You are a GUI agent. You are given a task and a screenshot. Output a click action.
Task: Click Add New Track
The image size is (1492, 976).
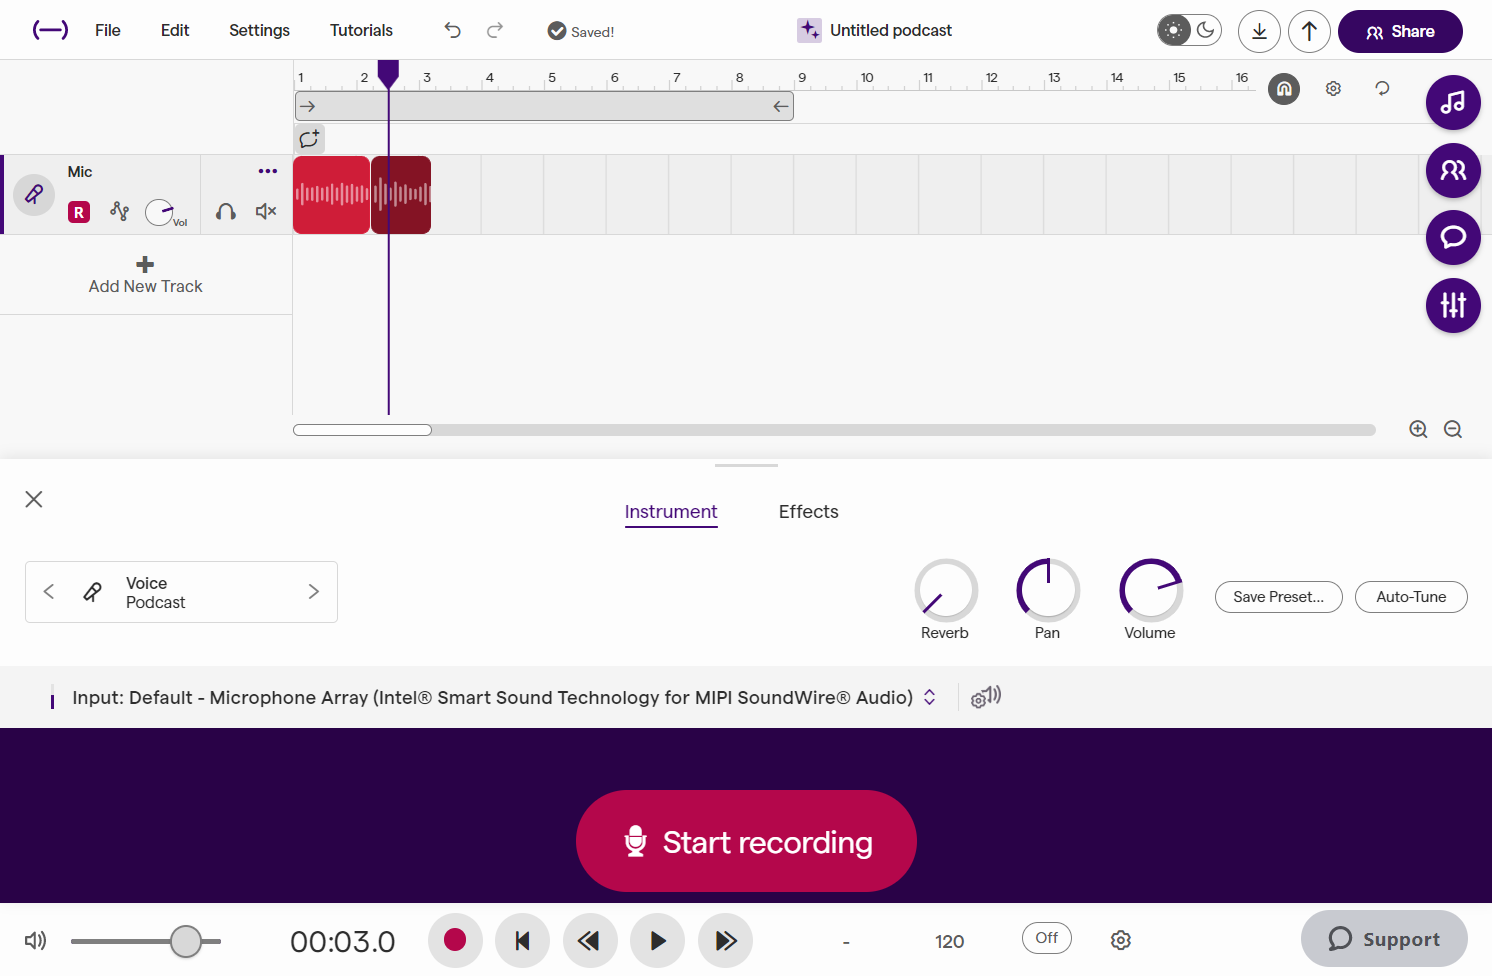coord(145,275)
